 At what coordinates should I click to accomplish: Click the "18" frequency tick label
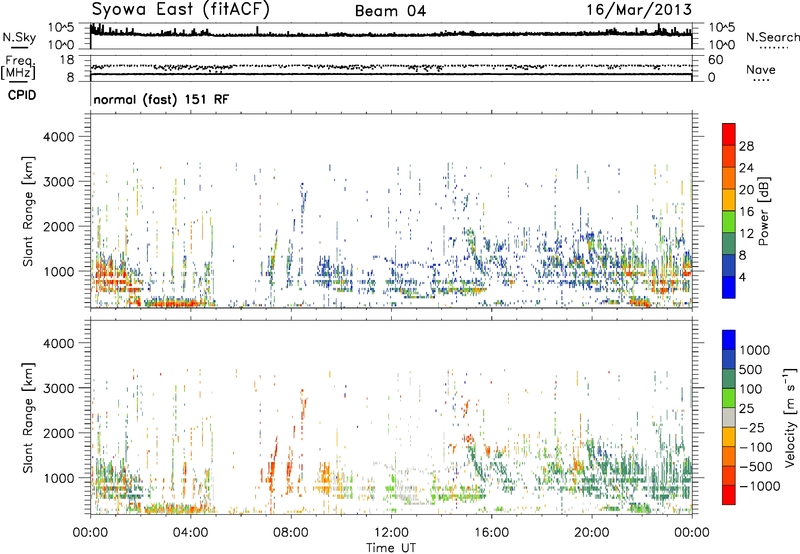tap(67, 60)
